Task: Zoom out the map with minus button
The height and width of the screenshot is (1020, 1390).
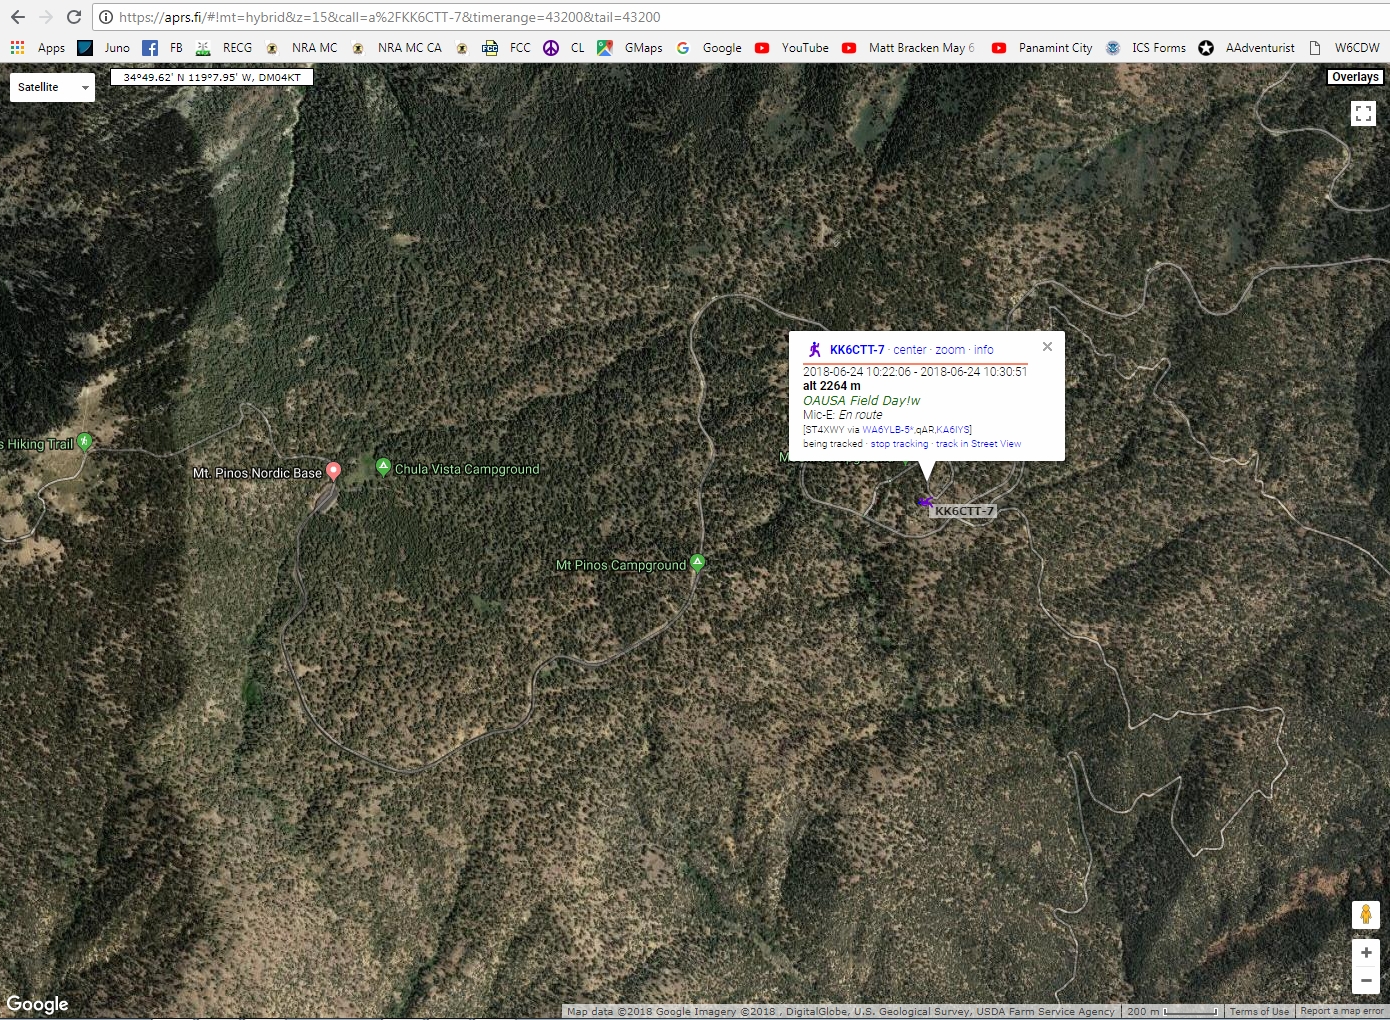Action: coord(1365,980)
